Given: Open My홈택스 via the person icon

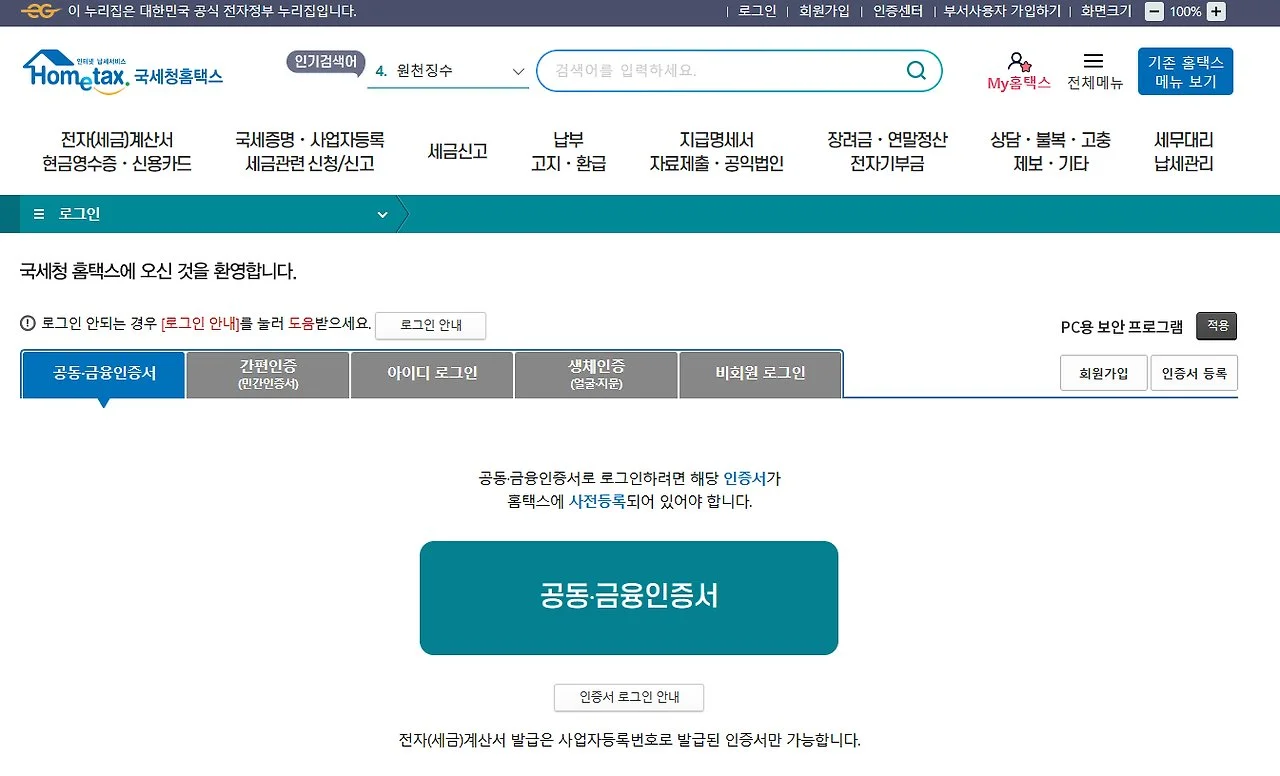Looking at the screenshot, I should tap(1019, 62).
